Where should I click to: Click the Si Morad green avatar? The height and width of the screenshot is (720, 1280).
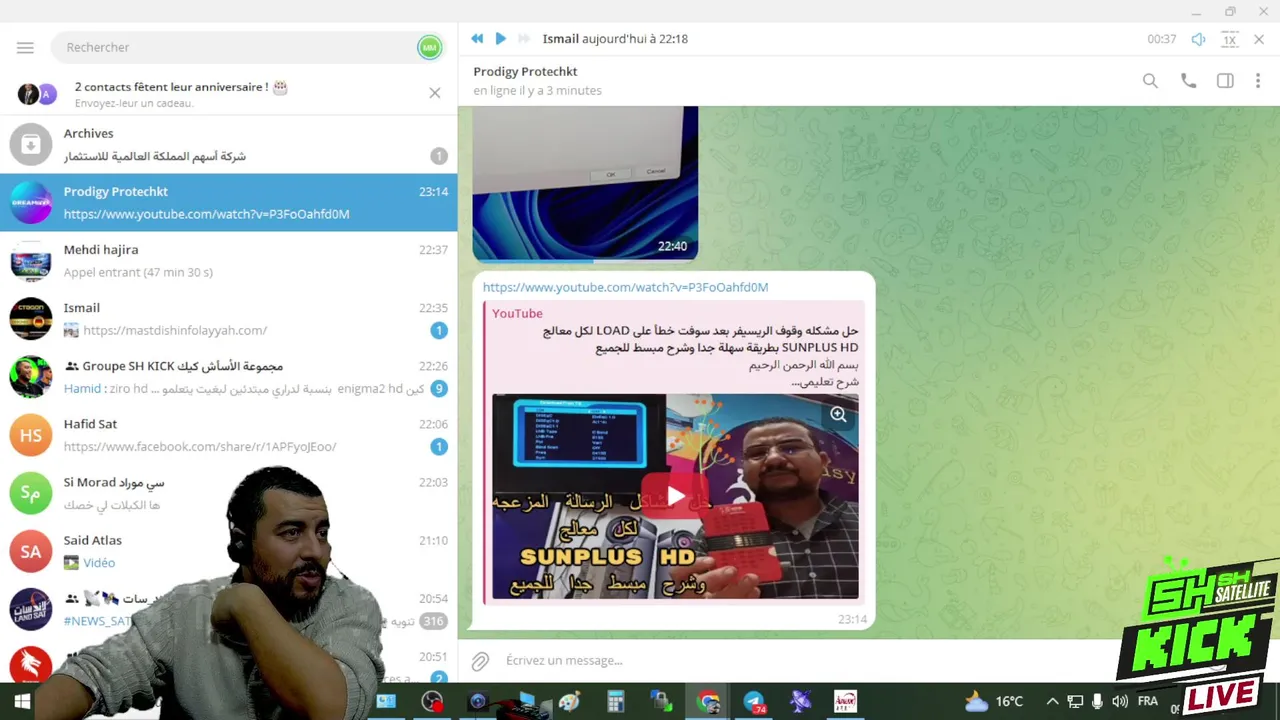click(31, 493)
